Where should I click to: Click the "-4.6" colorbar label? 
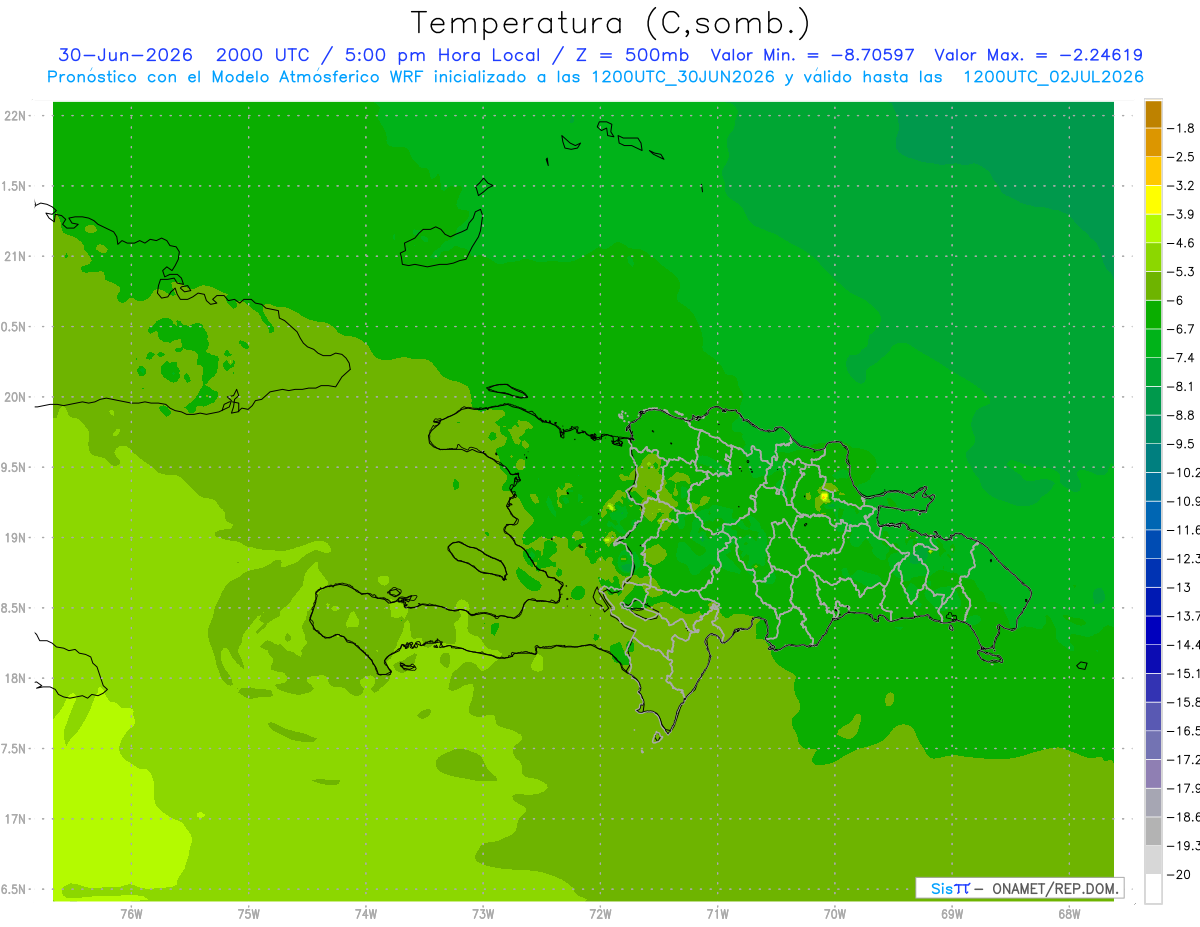1182,243
